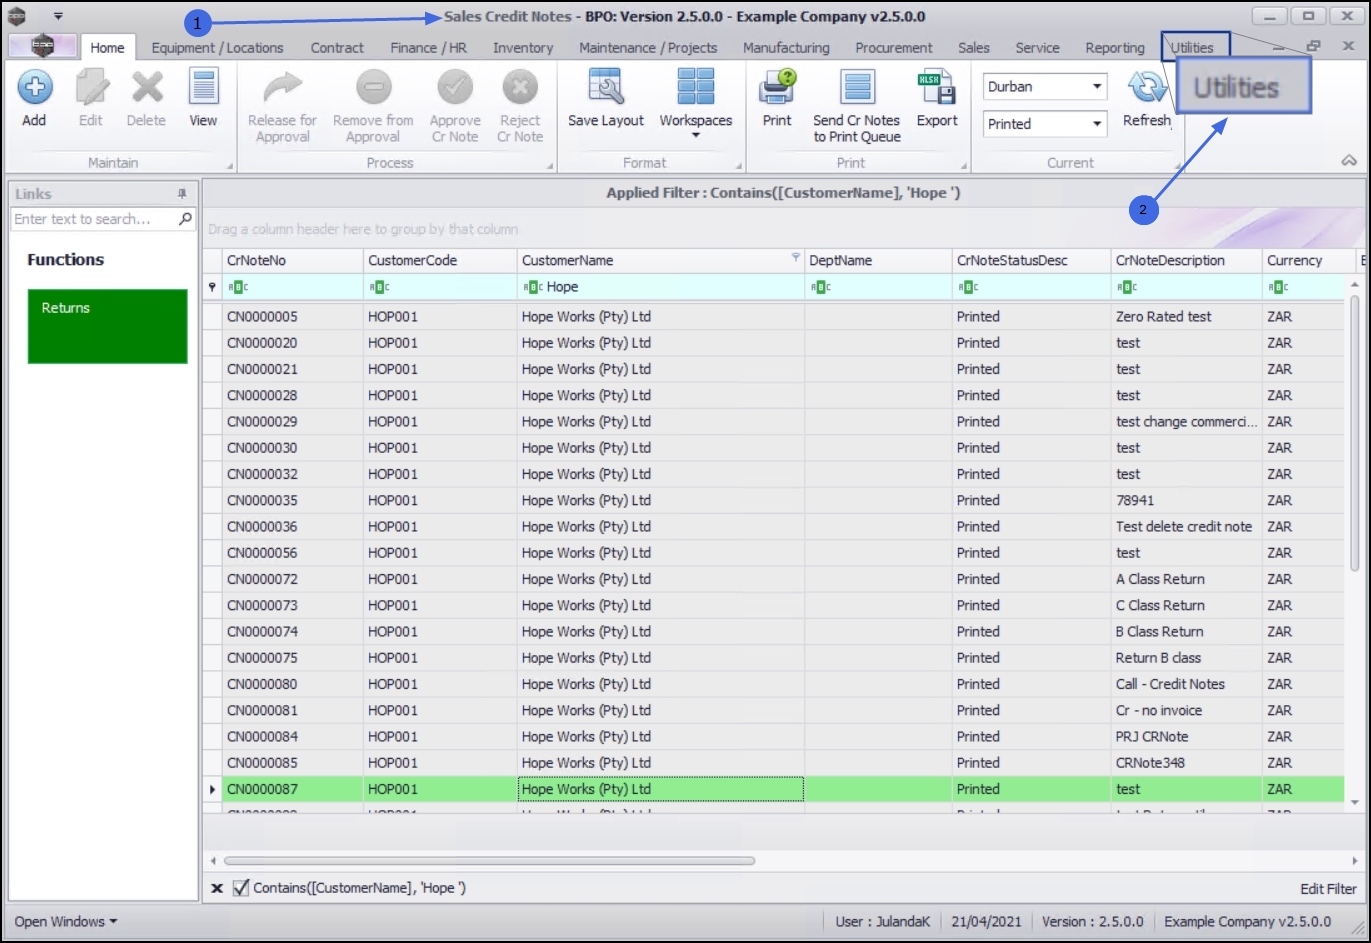Screen dimensions: 1371x943
Task: Expand the Printed status dropdown
Action: [1097, 124]
